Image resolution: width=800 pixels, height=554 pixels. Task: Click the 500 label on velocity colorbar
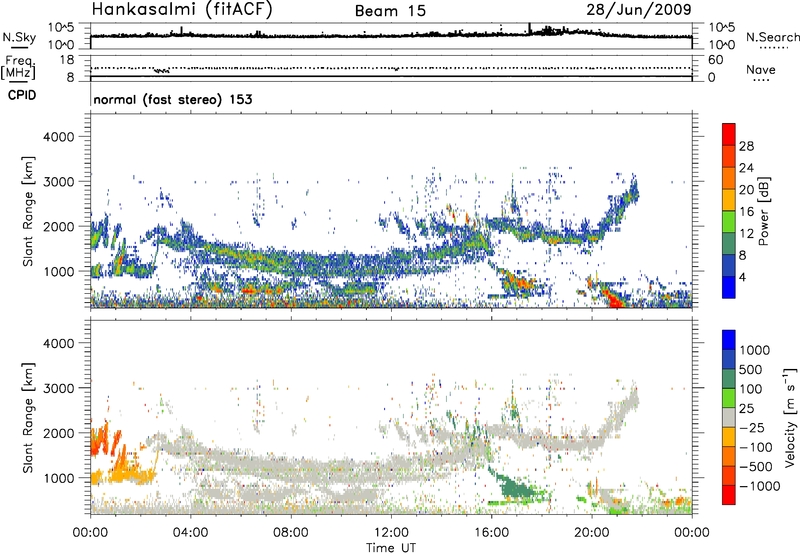click(751, 370)
